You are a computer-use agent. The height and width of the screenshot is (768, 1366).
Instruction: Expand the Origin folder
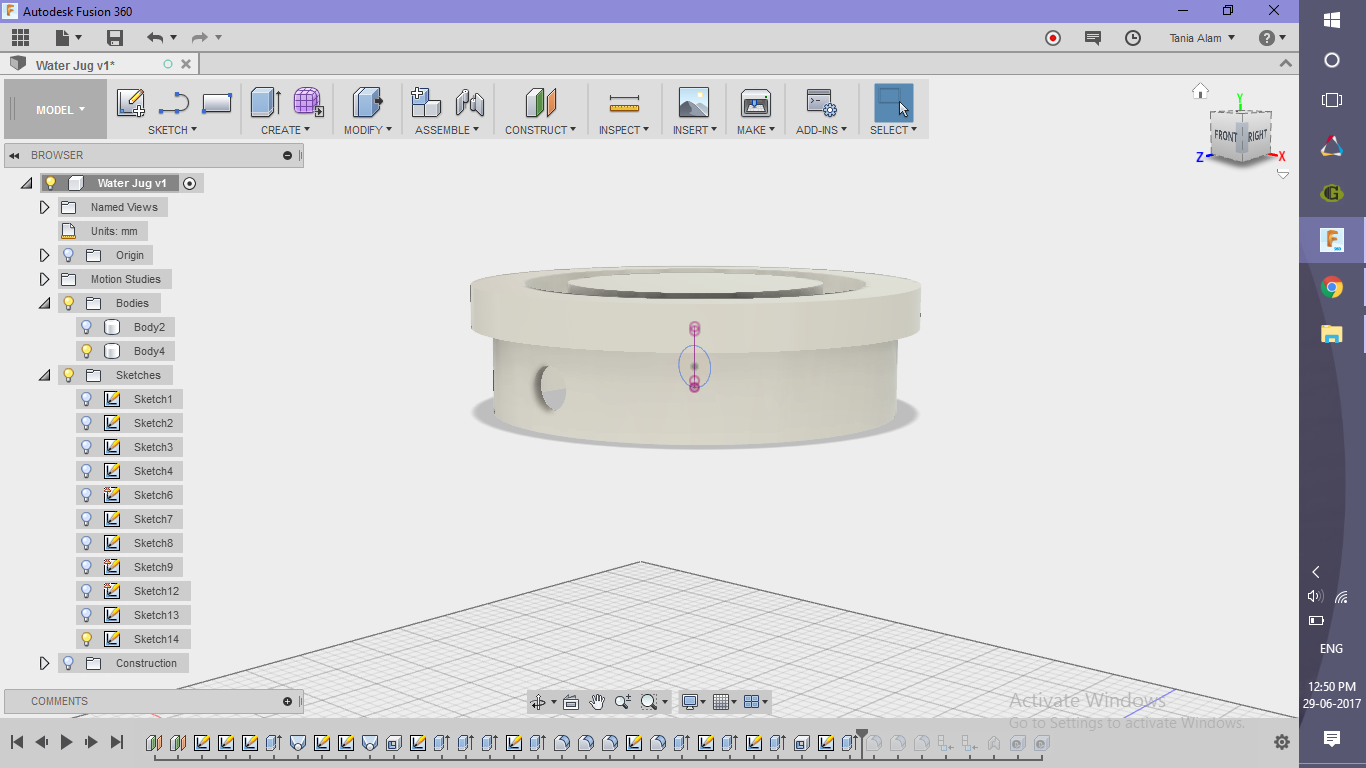(x=44, y=255)
